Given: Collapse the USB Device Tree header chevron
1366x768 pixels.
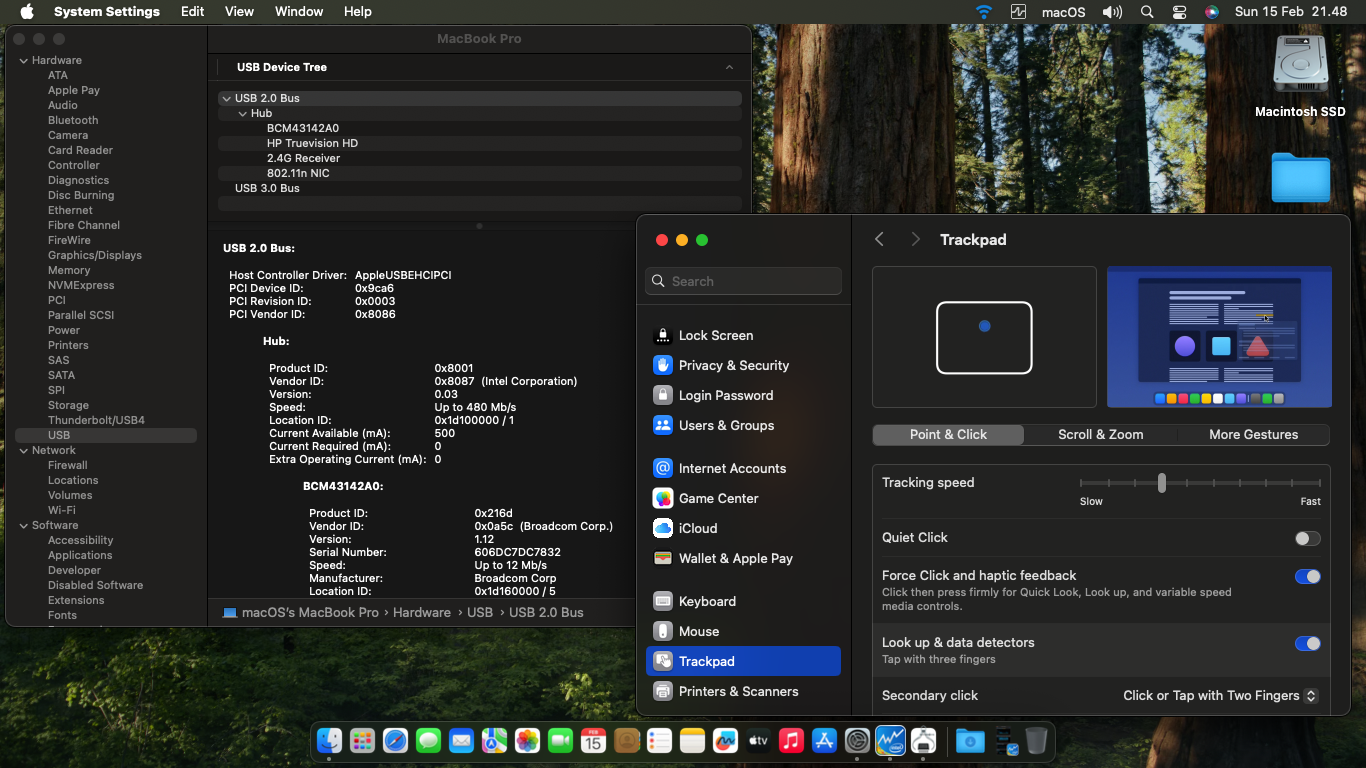Looking at the screenshot, I should coord(729,67).
